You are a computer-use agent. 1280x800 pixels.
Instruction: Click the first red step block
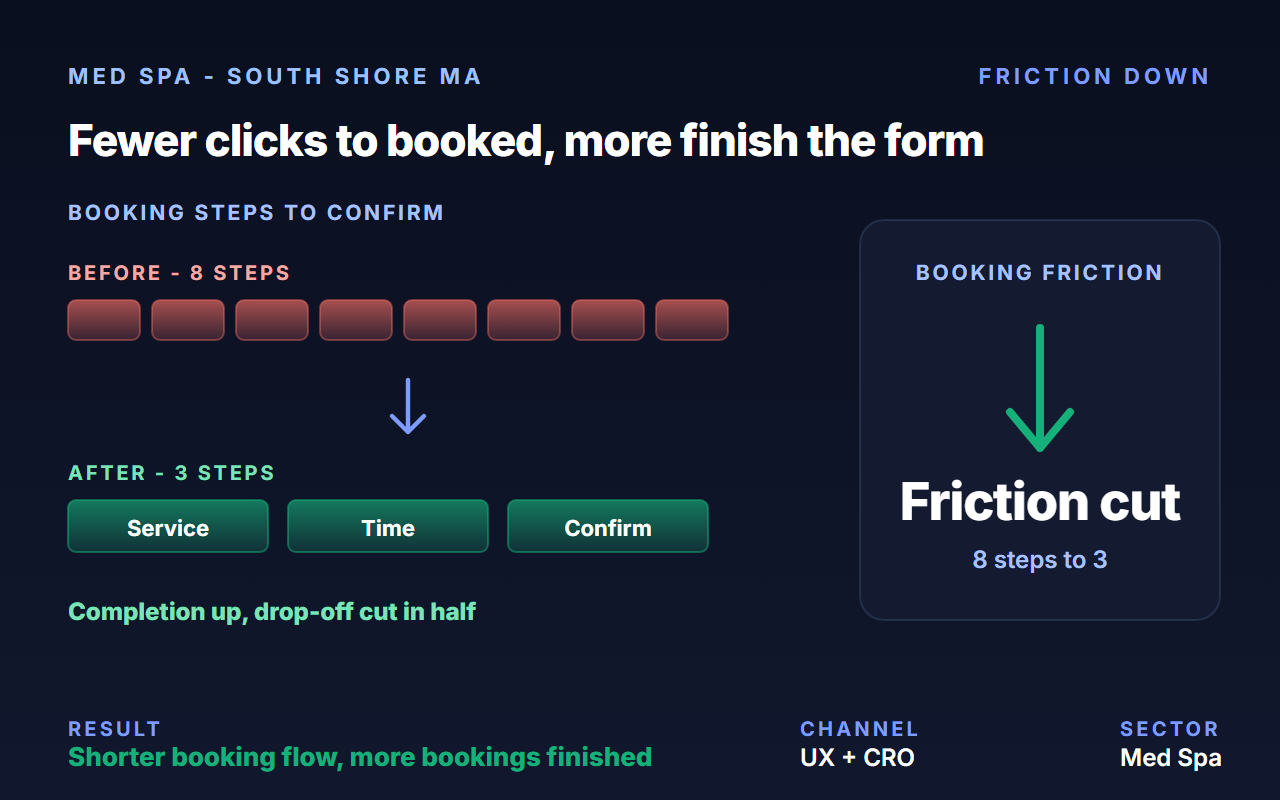click(x=104, y=320)
